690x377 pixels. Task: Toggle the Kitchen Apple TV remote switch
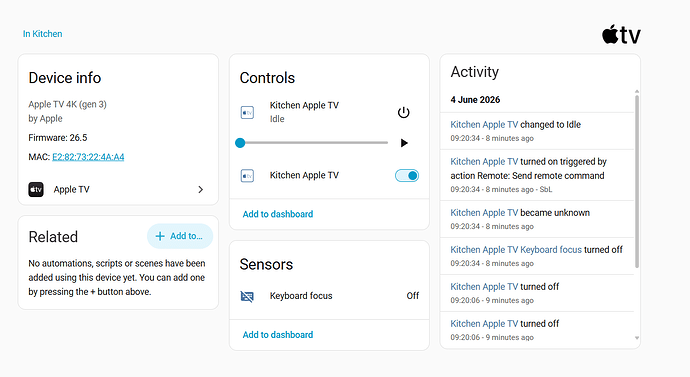[x=407, y=176]
